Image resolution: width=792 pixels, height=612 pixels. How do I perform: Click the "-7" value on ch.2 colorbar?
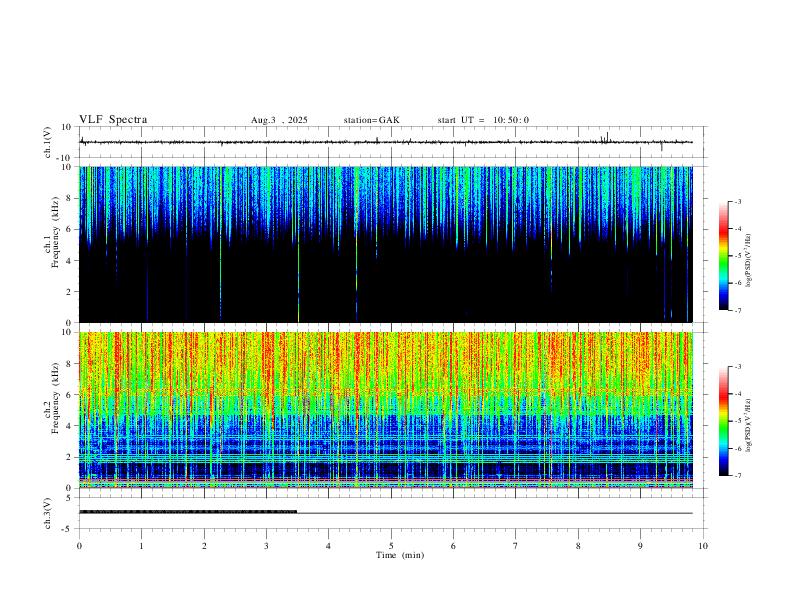(x=737, y=476)
